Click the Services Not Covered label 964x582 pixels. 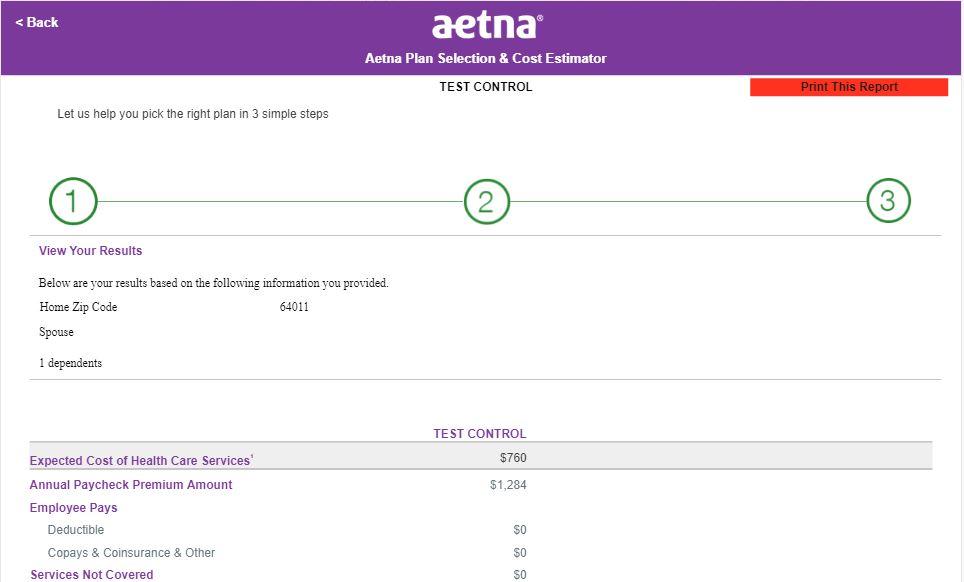(92, 575)
